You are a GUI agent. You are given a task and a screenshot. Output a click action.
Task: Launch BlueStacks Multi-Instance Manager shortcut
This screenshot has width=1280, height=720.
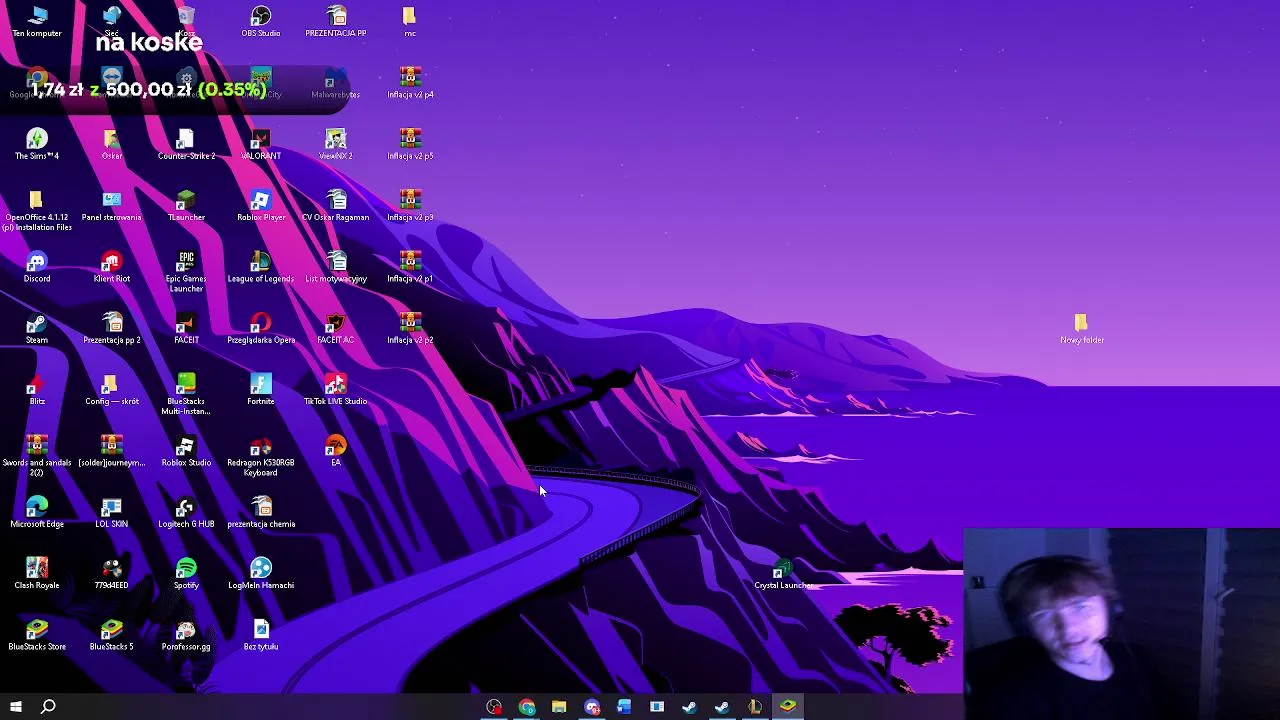click(x=186, y=394)
